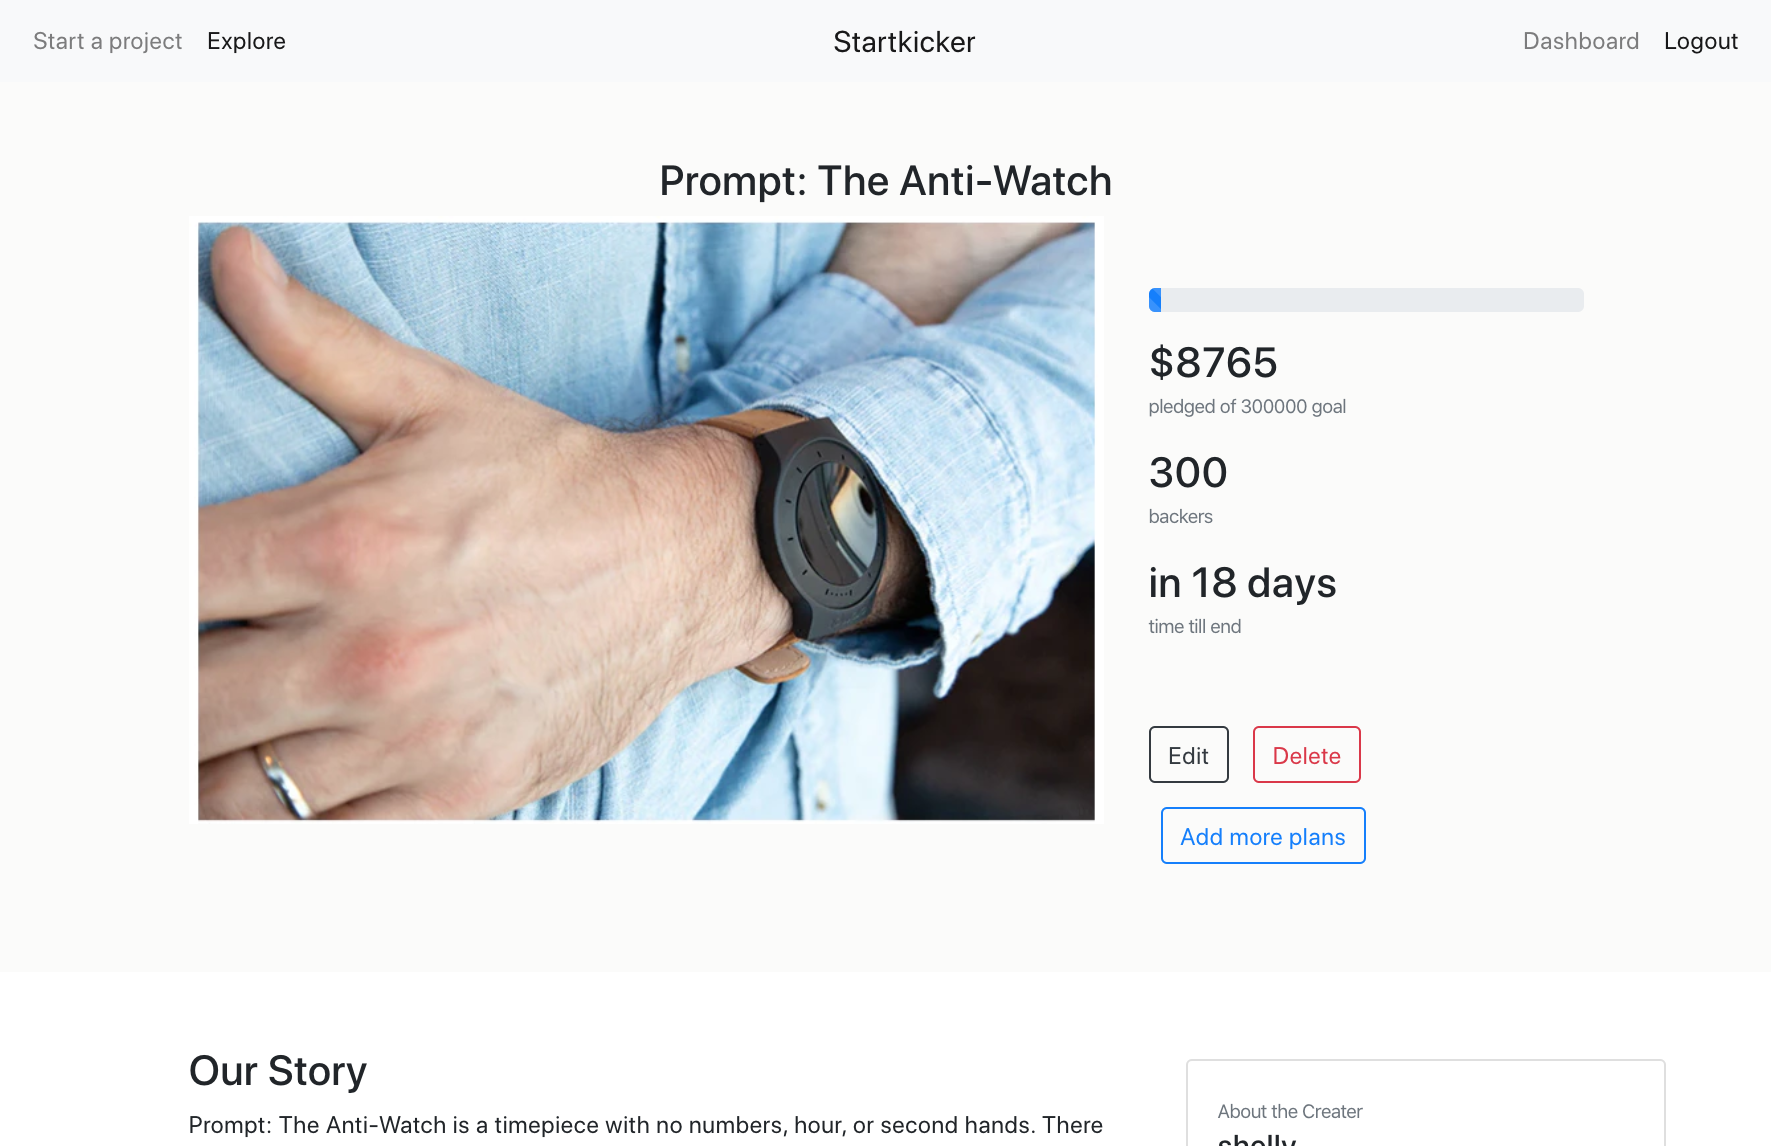Screen dimensions: 1771x1146
Task: Click the About the Creater card label
Action: click(1290, 1111)
